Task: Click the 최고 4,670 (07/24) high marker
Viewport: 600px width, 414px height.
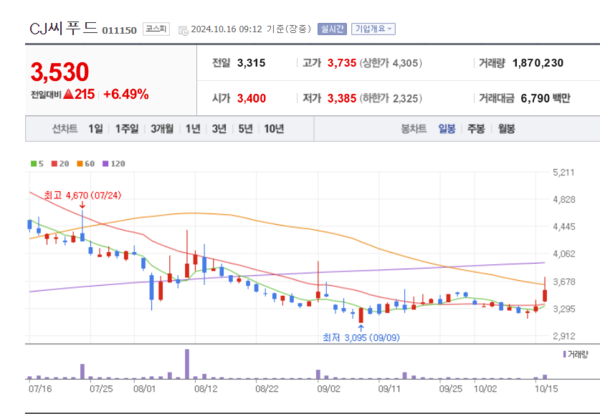Action: click(83, 196)
